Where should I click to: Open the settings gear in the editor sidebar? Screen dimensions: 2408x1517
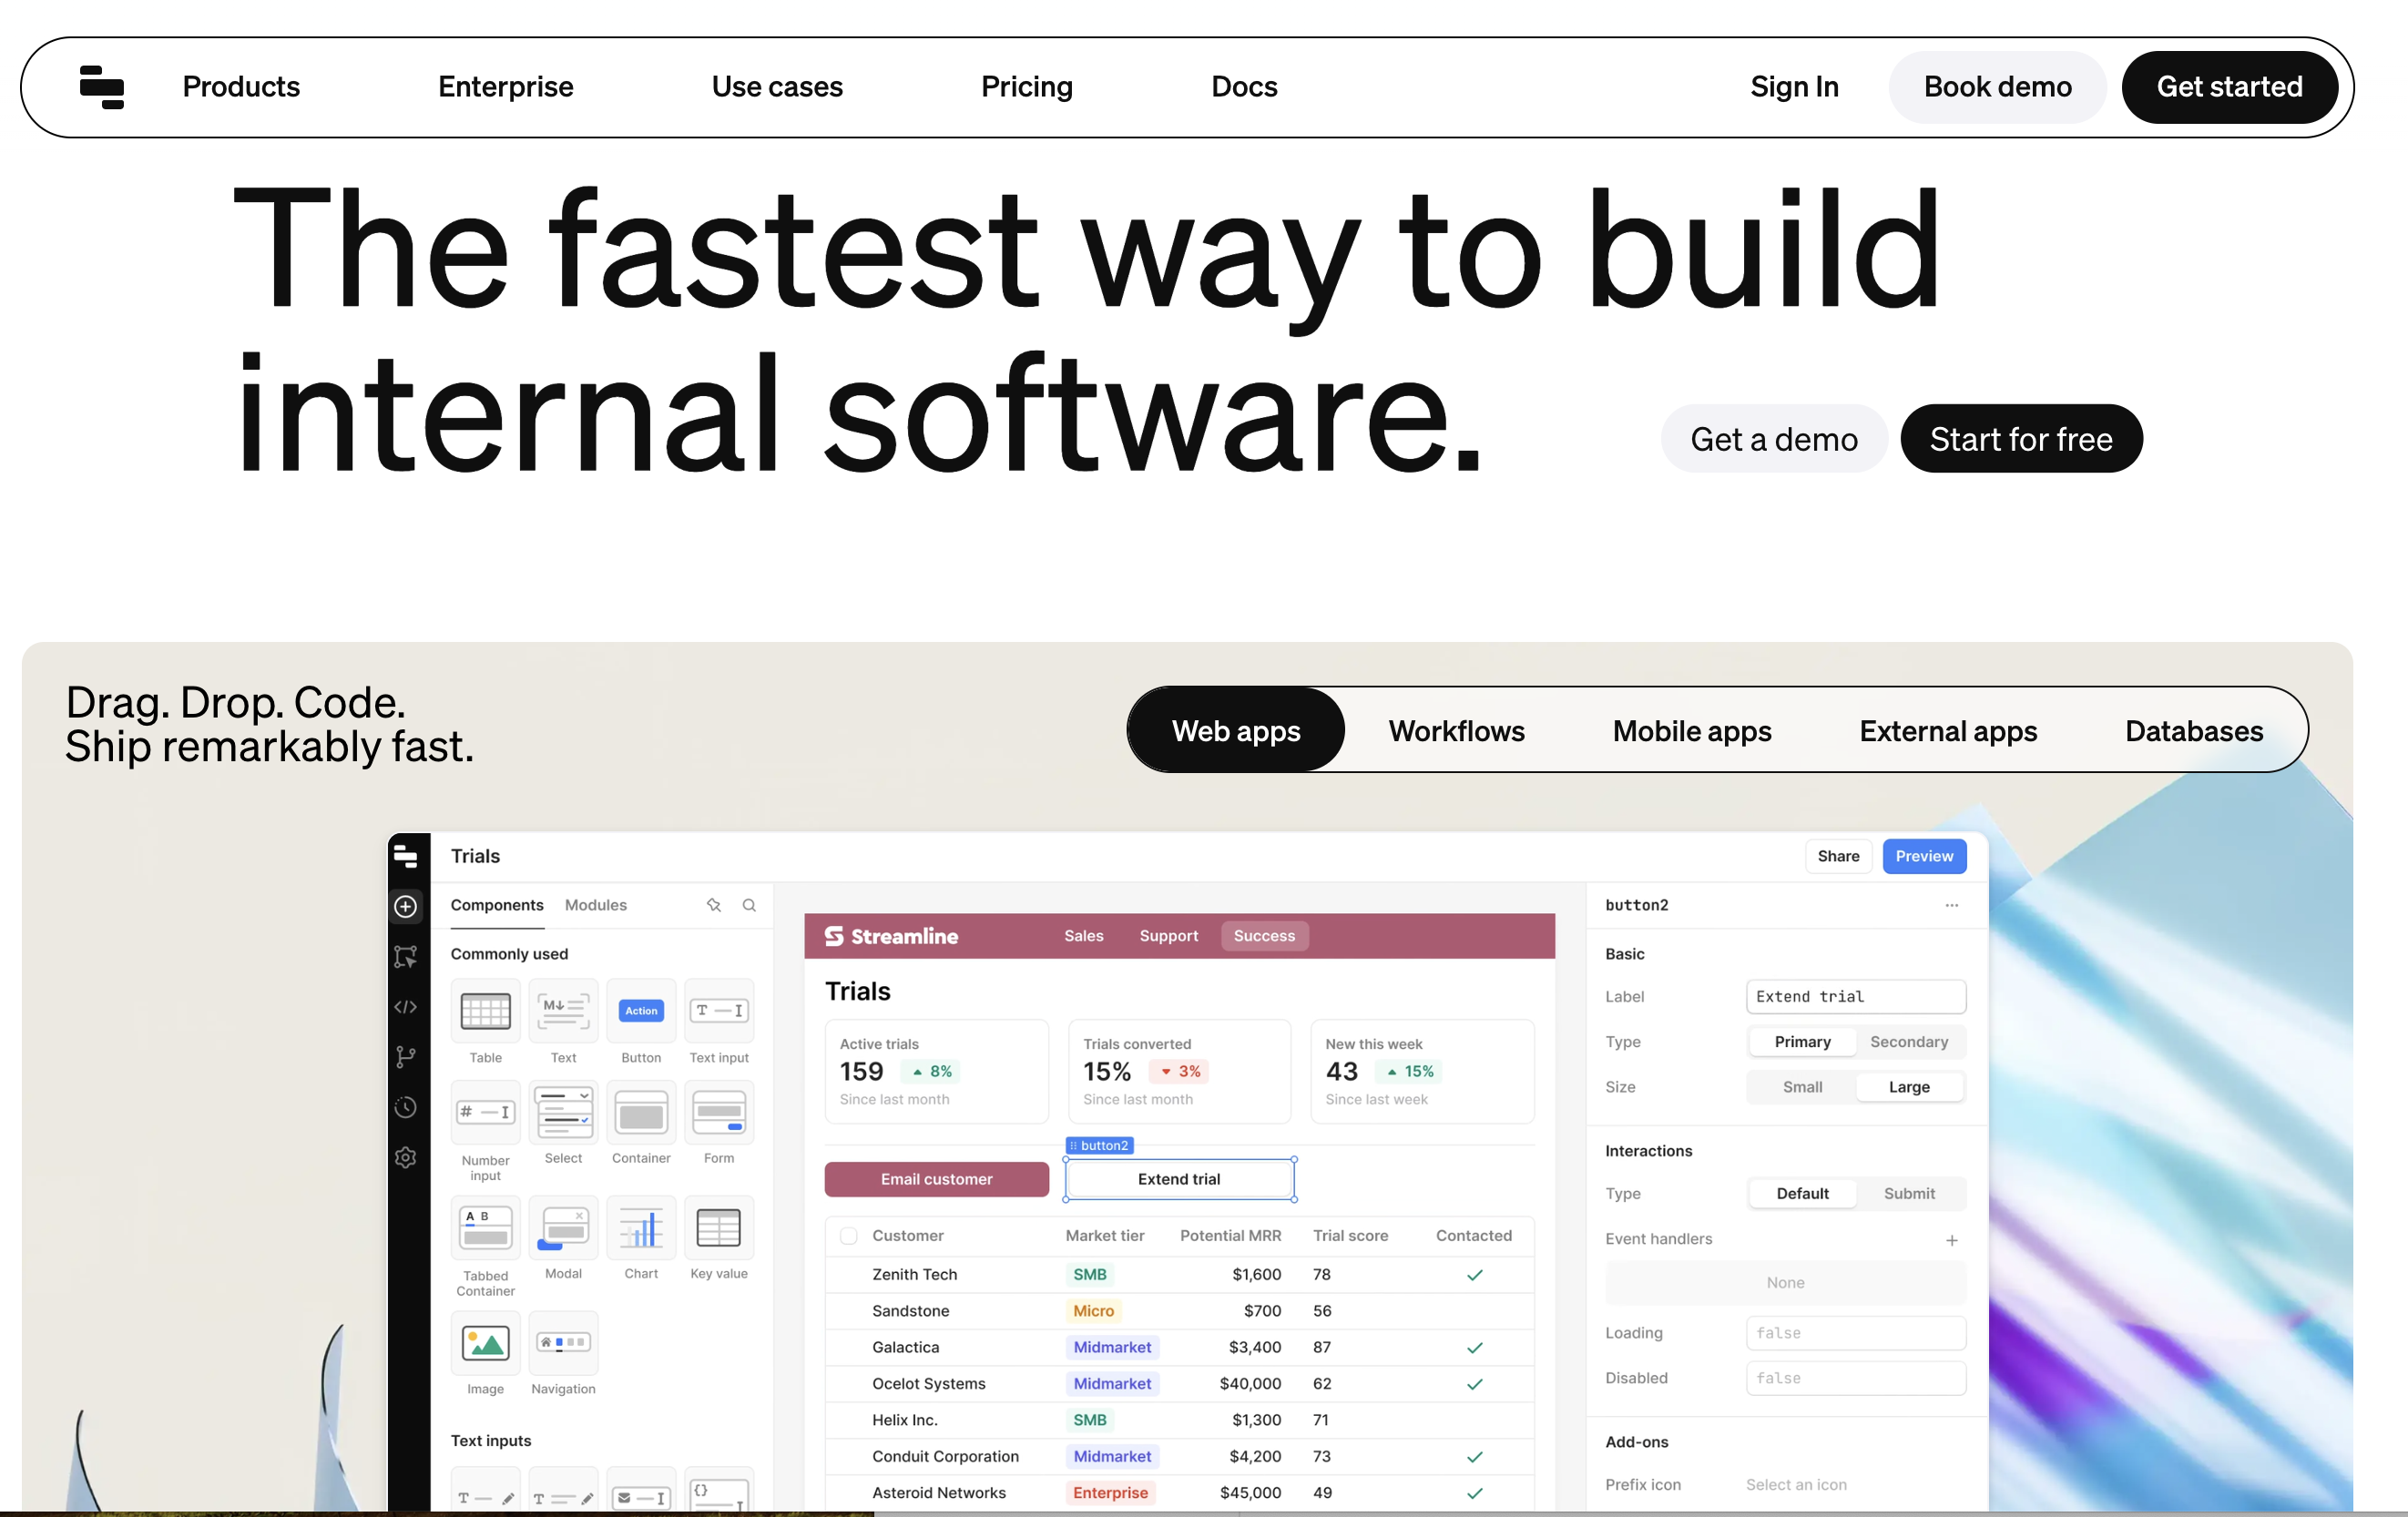tap(406, 1157)
